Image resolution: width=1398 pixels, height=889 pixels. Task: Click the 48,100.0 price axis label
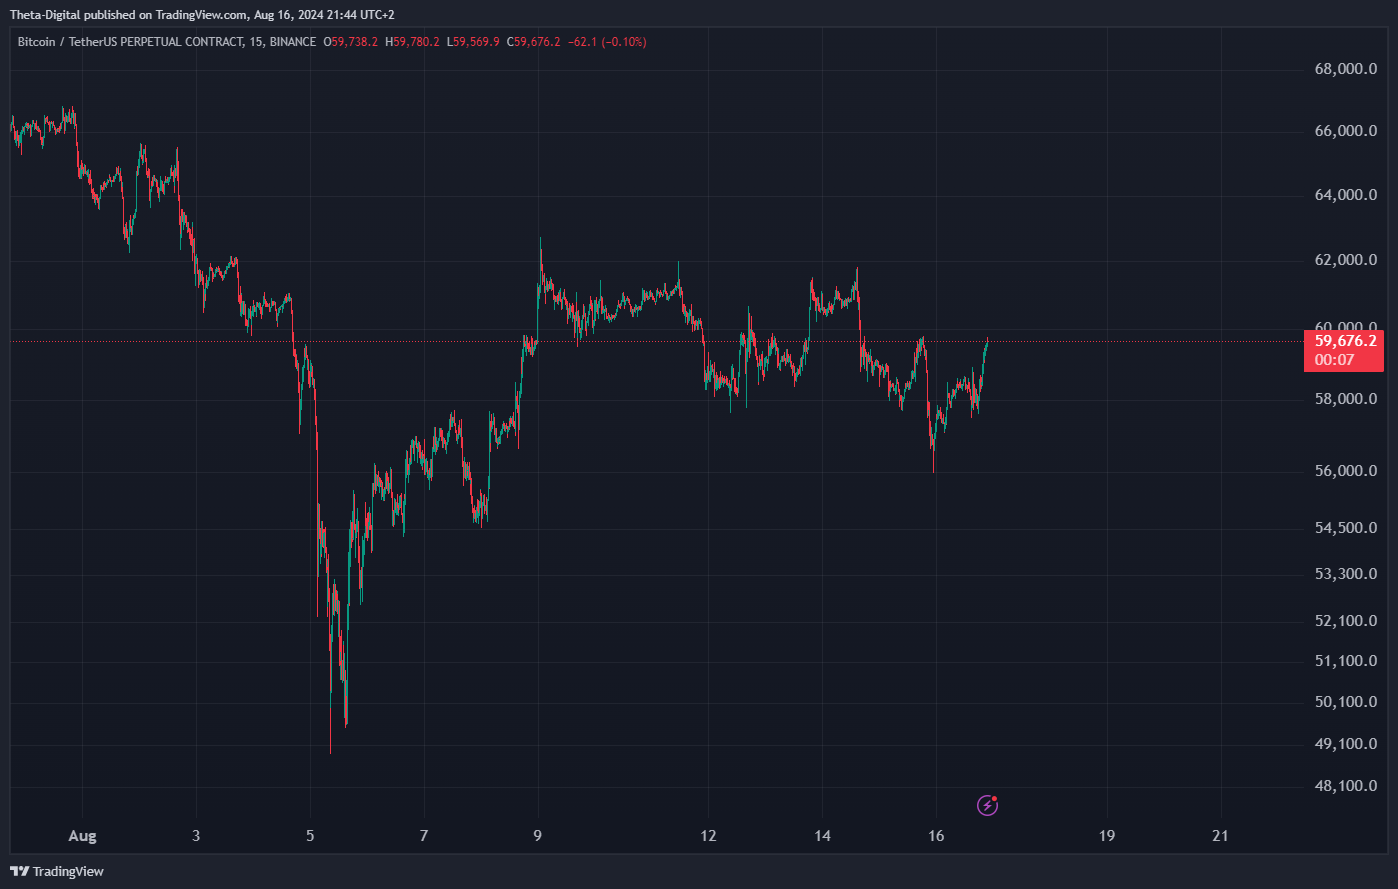coord(1345,786)
